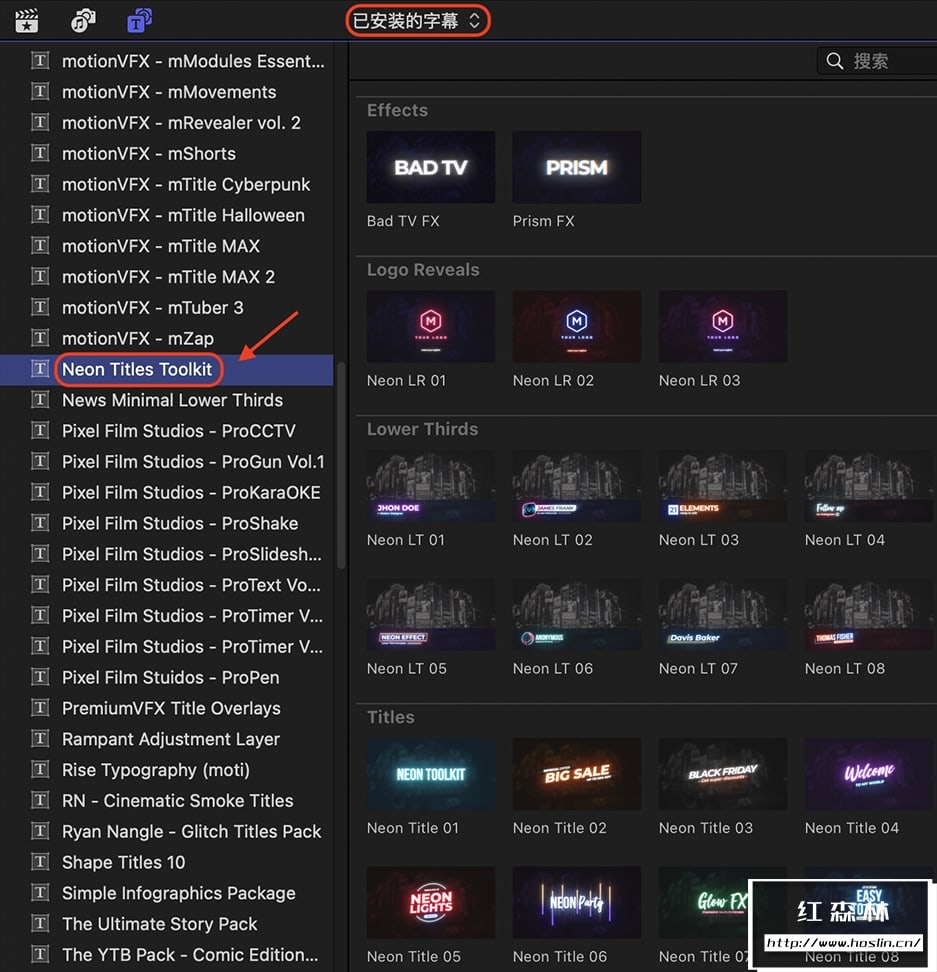
Task: Click the T icon beside Pixel Film Stuidos - ProPen
Action: click(40, 677)
